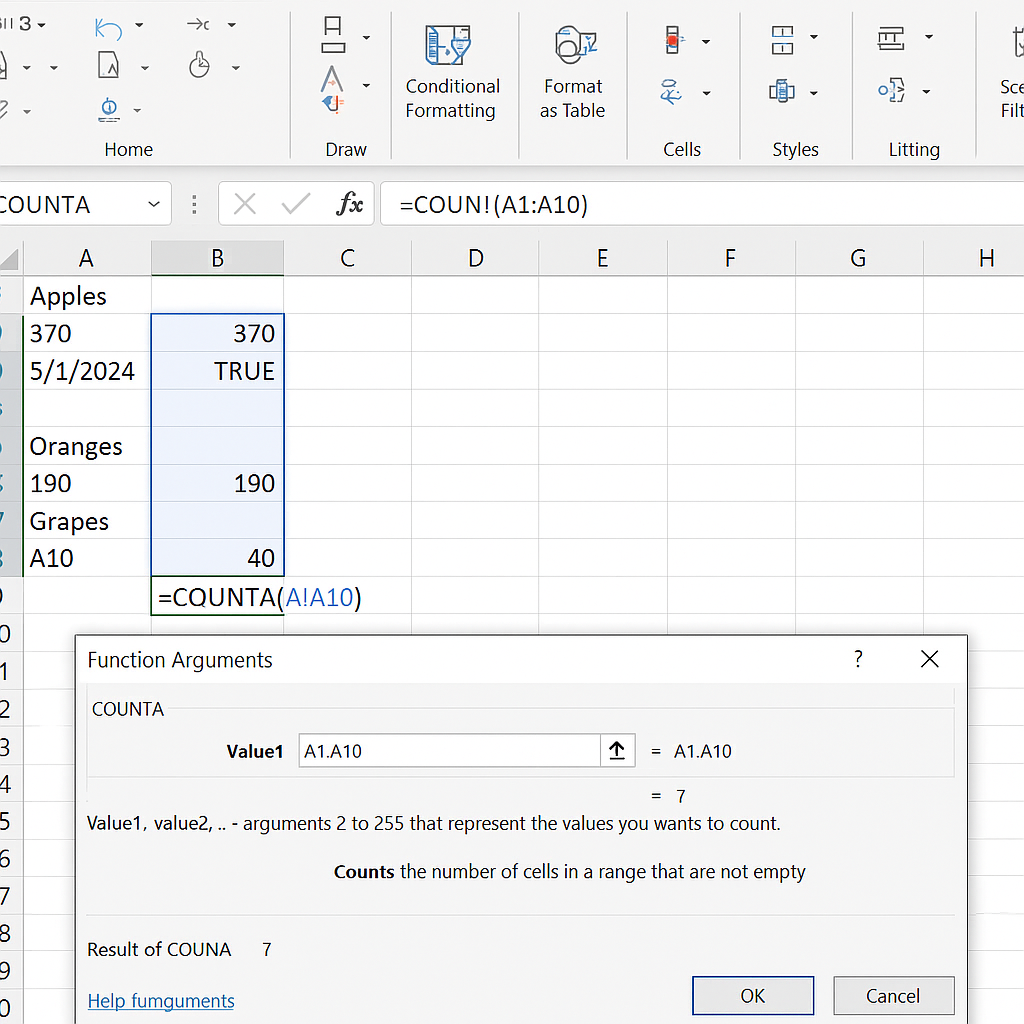Click cell with =CQUNTA formula
This screenshot has width=1024, height=1024.
tap(217, 596)
